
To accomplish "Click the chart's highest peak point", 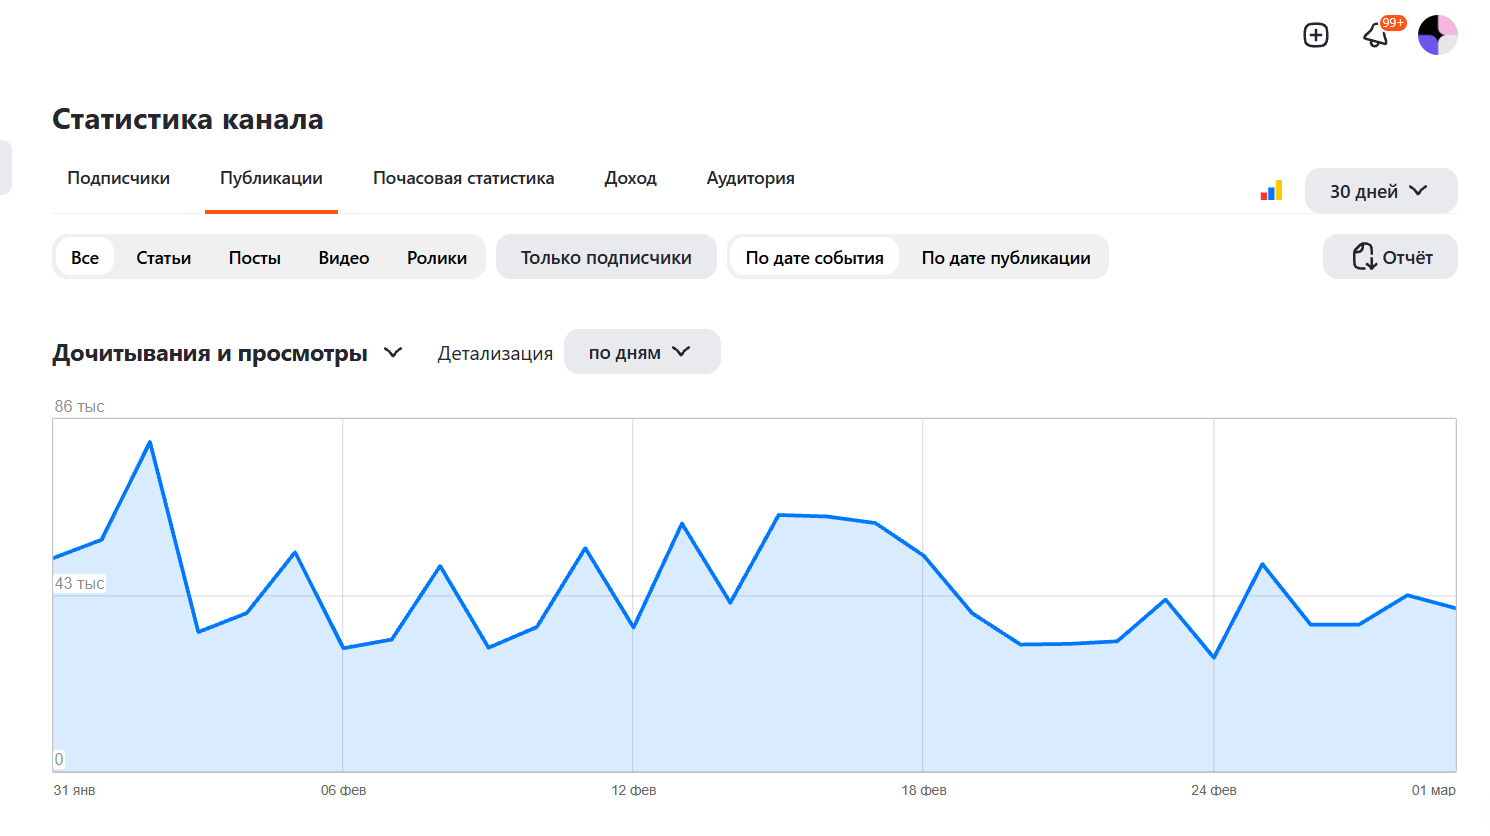I will point(150,441).
